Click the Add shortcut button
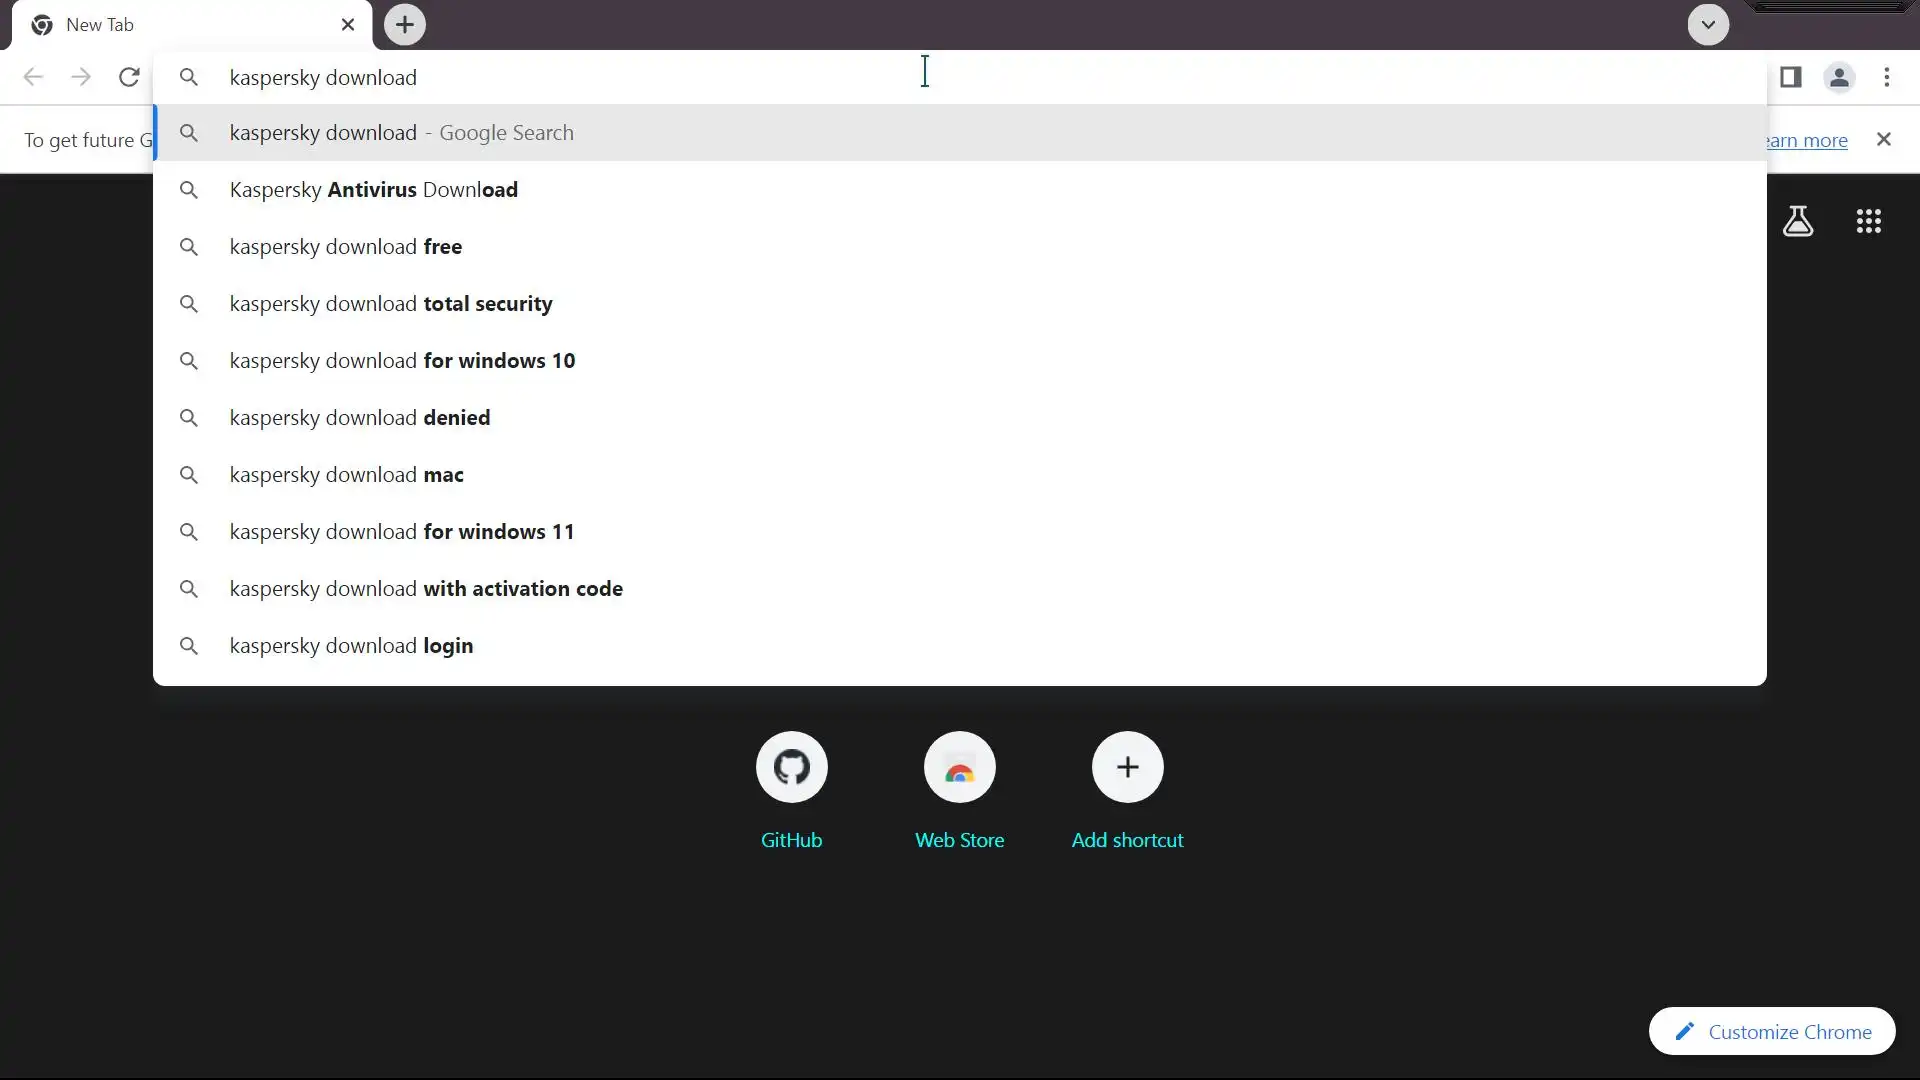This screenshot has width=1920, height=1080. [1127, 768]
